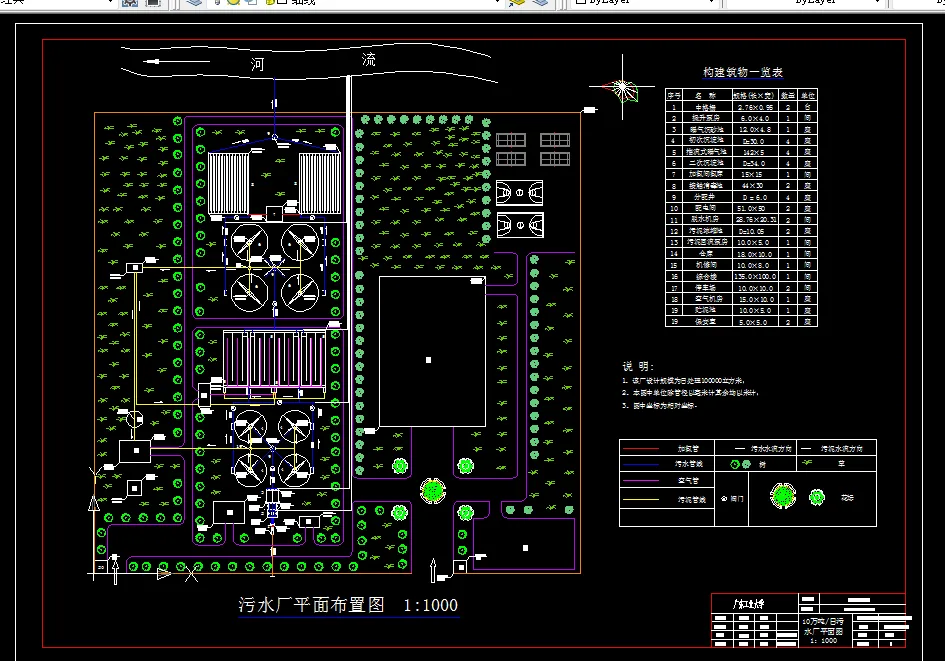Click table cell 135.0×100.0
This screenshot has height=661, width=945.
point(755,277)
